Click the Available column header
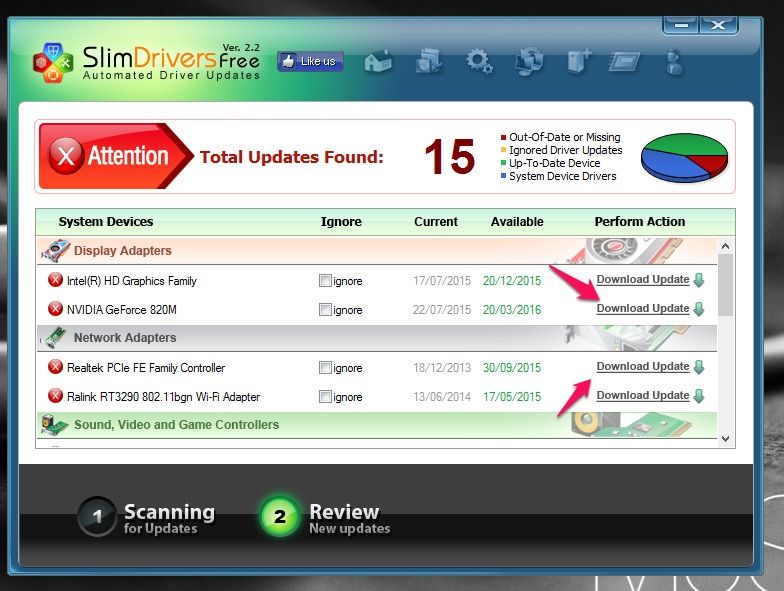784x591 pixels. click(517, 222)
